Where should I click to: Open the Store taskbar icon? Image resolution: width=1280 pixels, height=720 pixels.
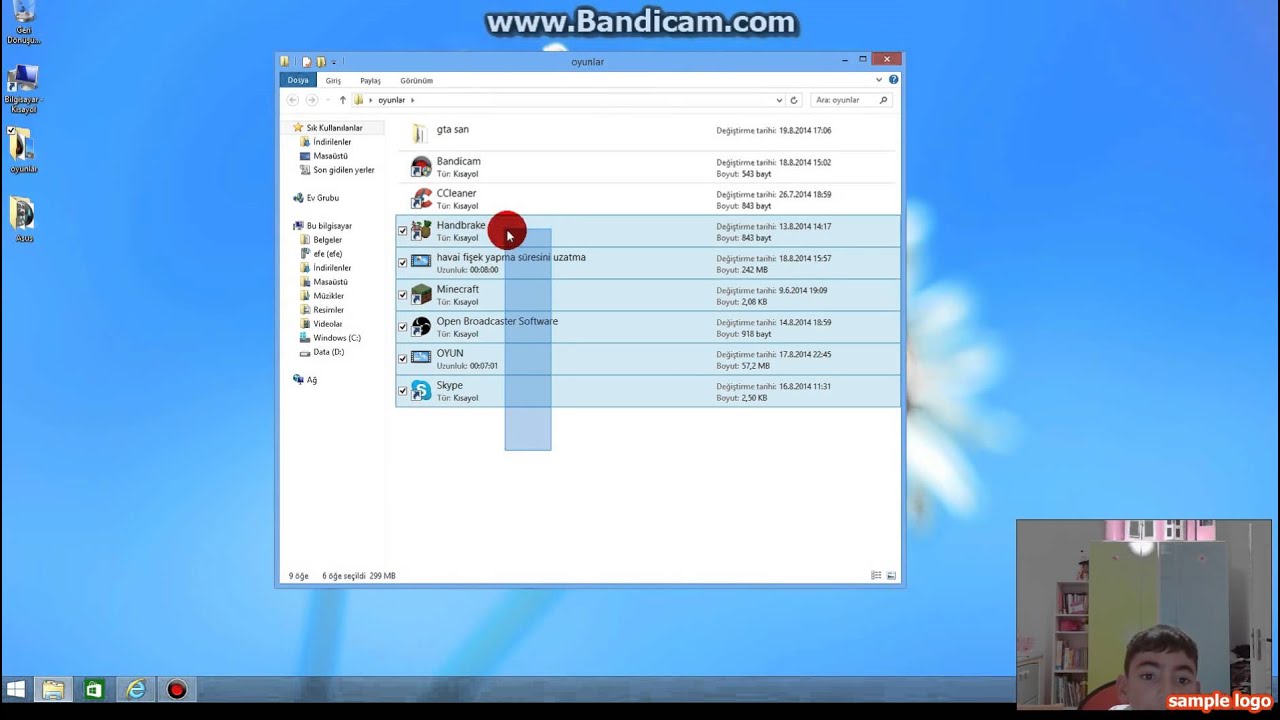pos(94,690)
